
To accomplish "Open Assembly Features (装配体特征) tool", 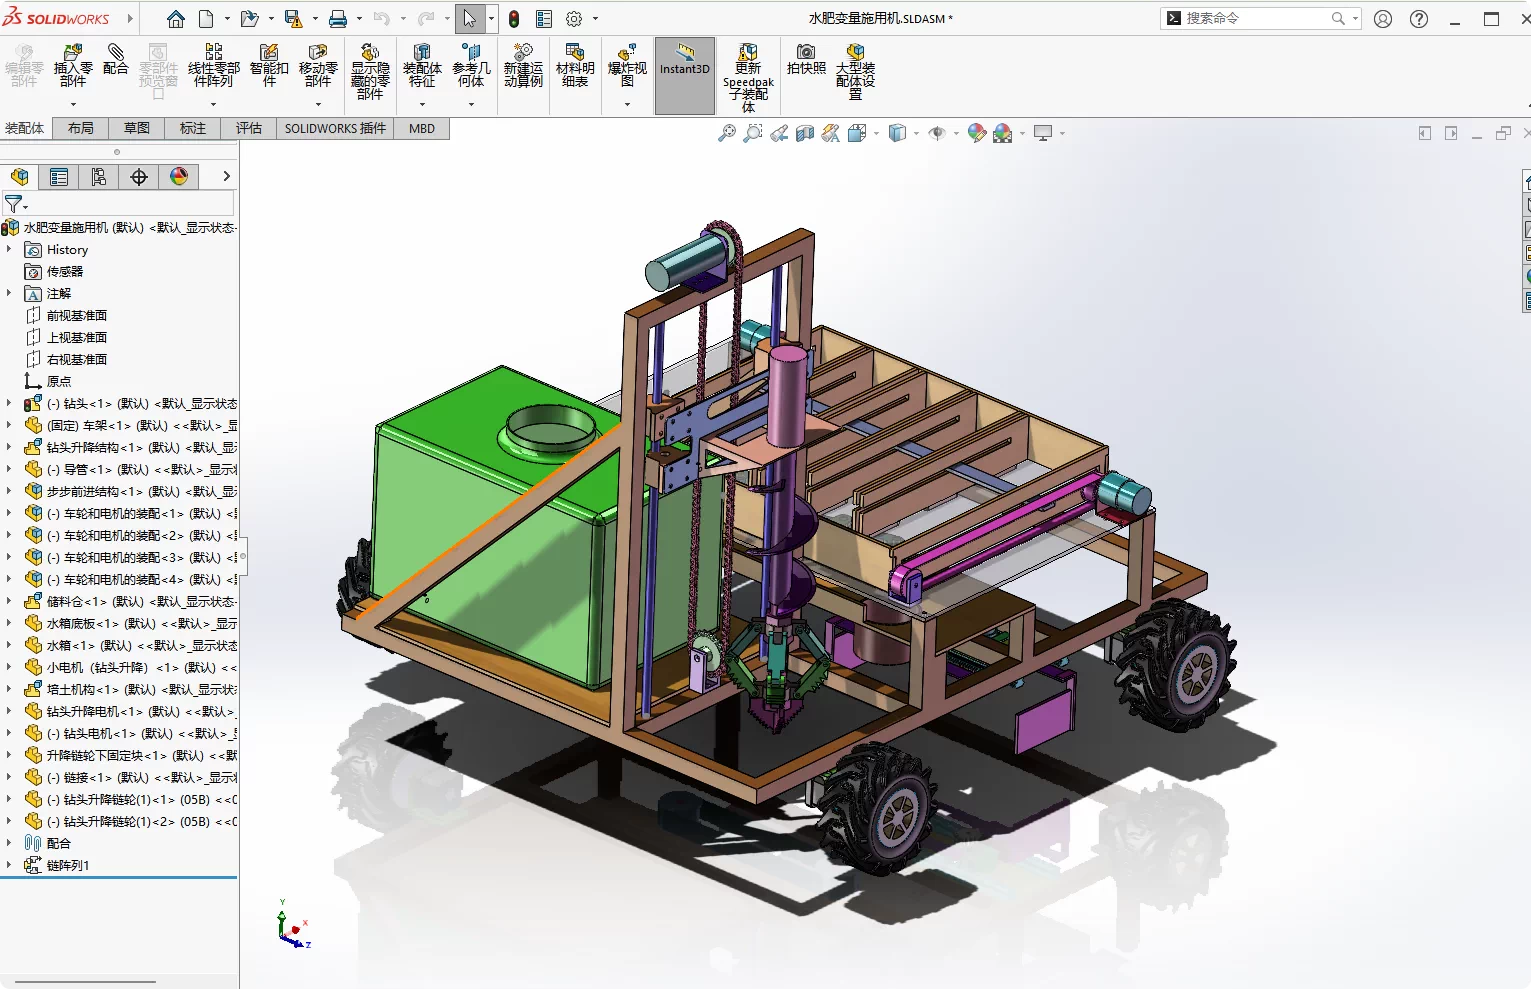I will [422, 65].
